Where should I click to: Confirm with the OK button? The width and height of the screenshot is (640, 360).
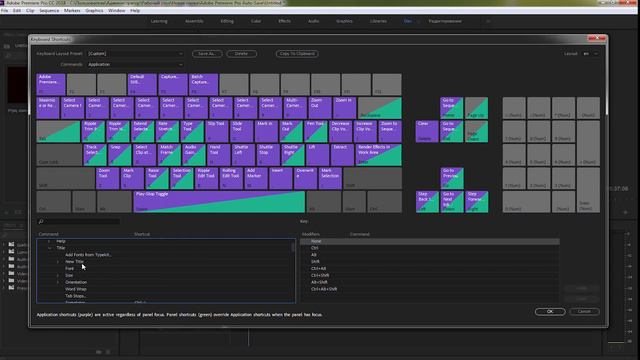(x=550, y=311)
